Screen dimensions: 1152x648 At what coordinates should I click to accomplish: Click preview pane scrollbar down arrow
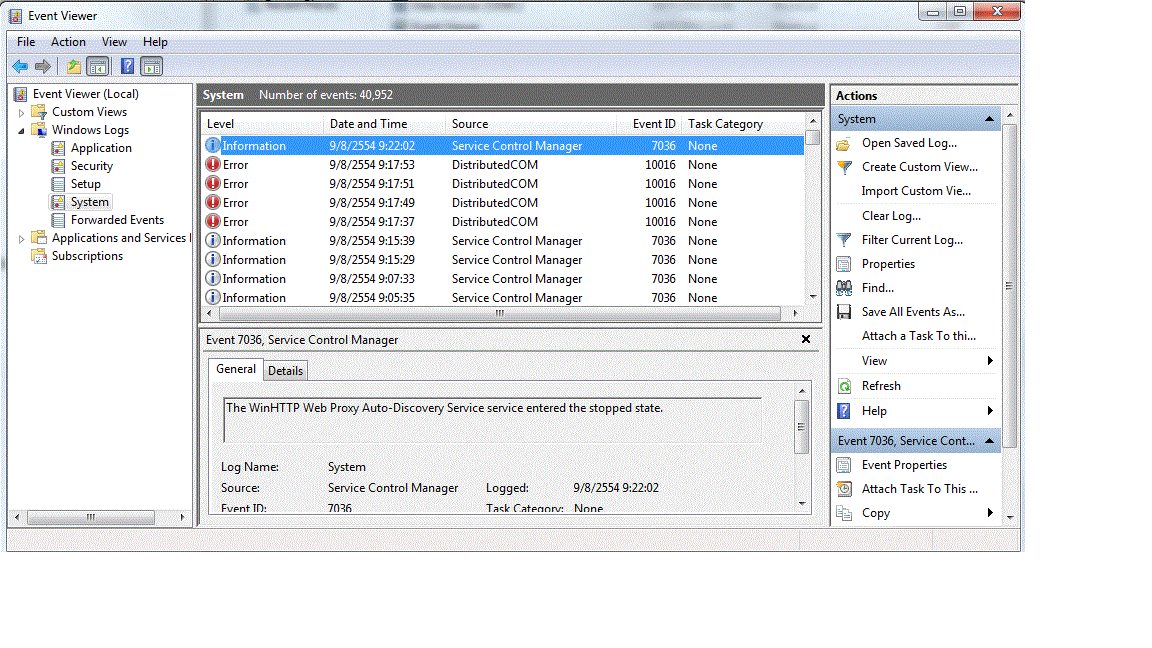(802, 504)
